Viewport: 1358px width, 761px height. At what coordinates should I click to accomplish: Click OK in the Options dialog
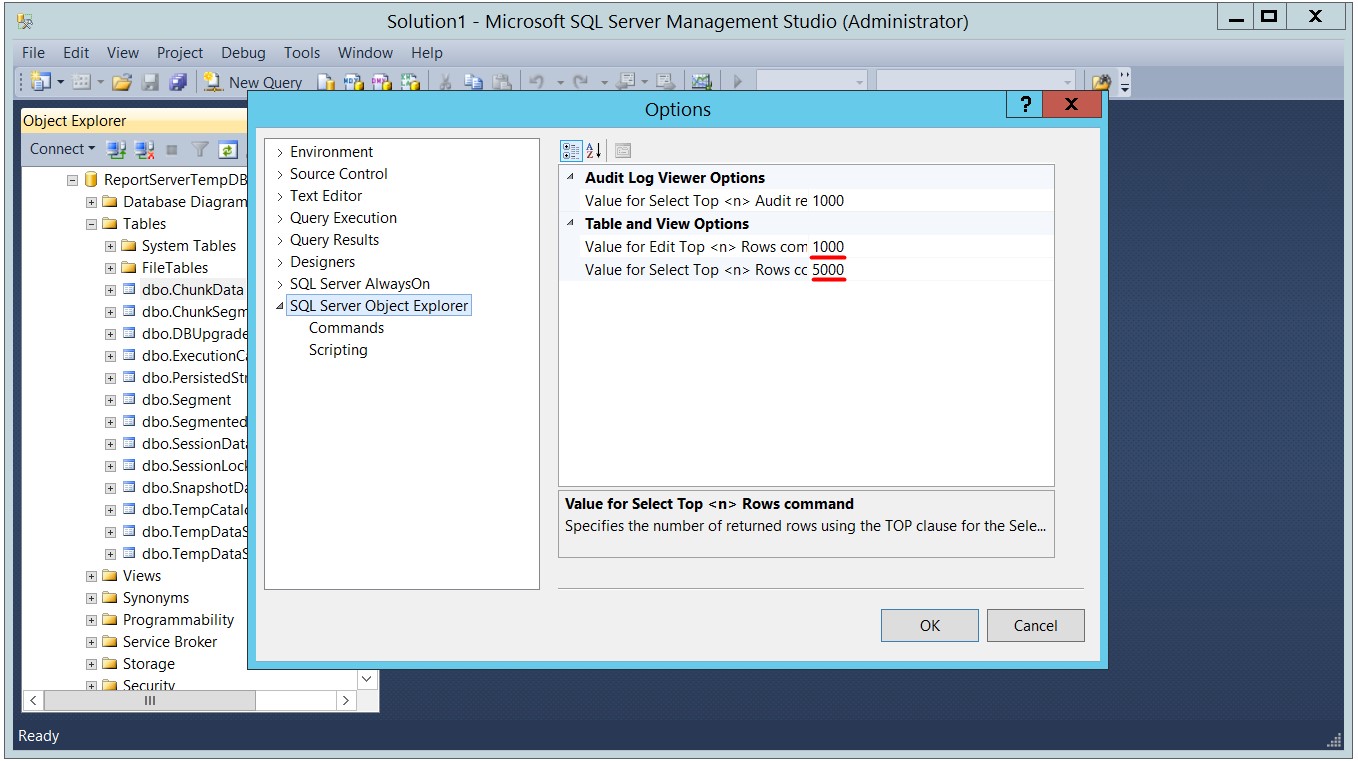(x=930, y=626)
